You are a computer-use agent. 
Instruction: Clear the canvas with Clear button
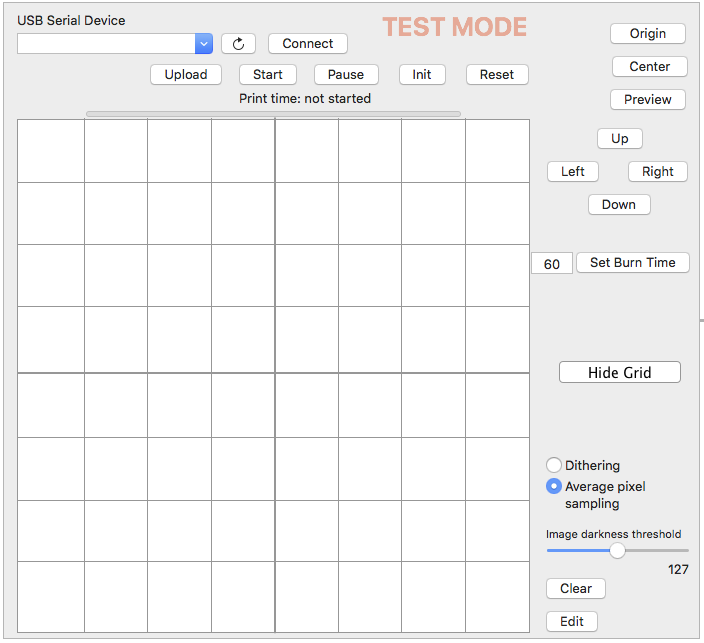coord(576,589)
